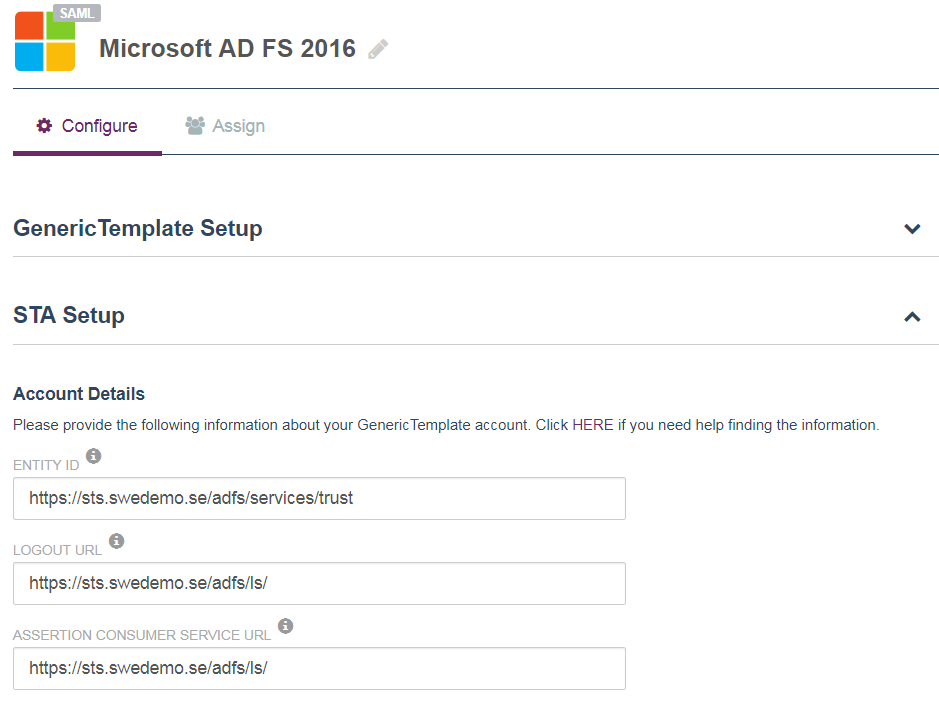The width and height of the screenshot is (939, 703).
Task: Click the info icon for Assertion Consumer Service URL
Action: click(x=286, y=626)
